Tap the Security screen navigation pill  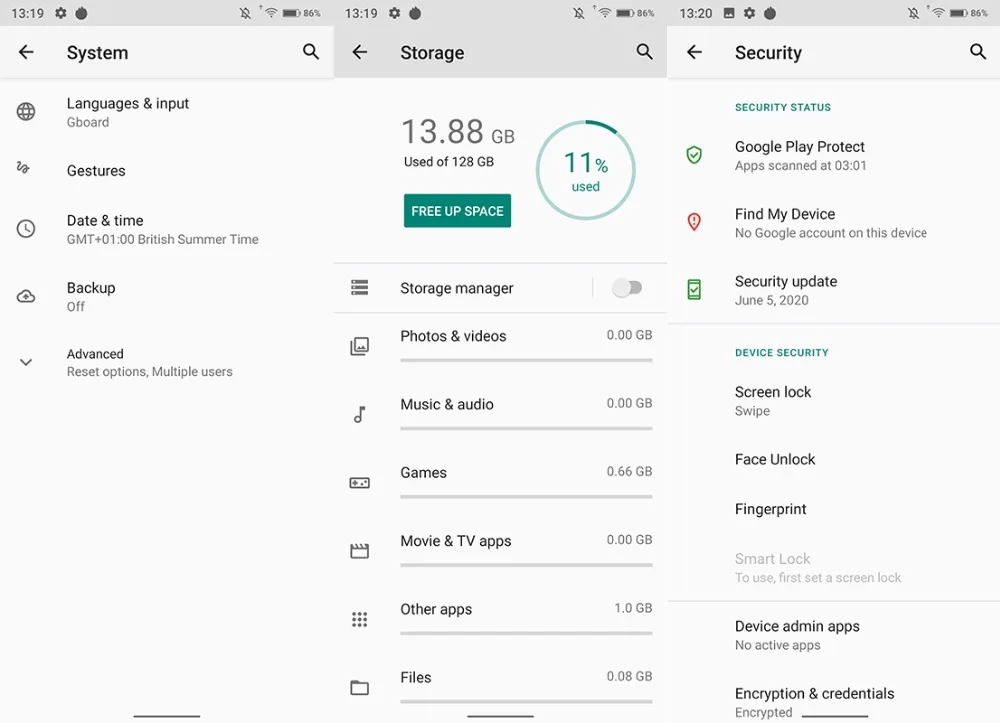pyautogui.click(x=835, y=716)
